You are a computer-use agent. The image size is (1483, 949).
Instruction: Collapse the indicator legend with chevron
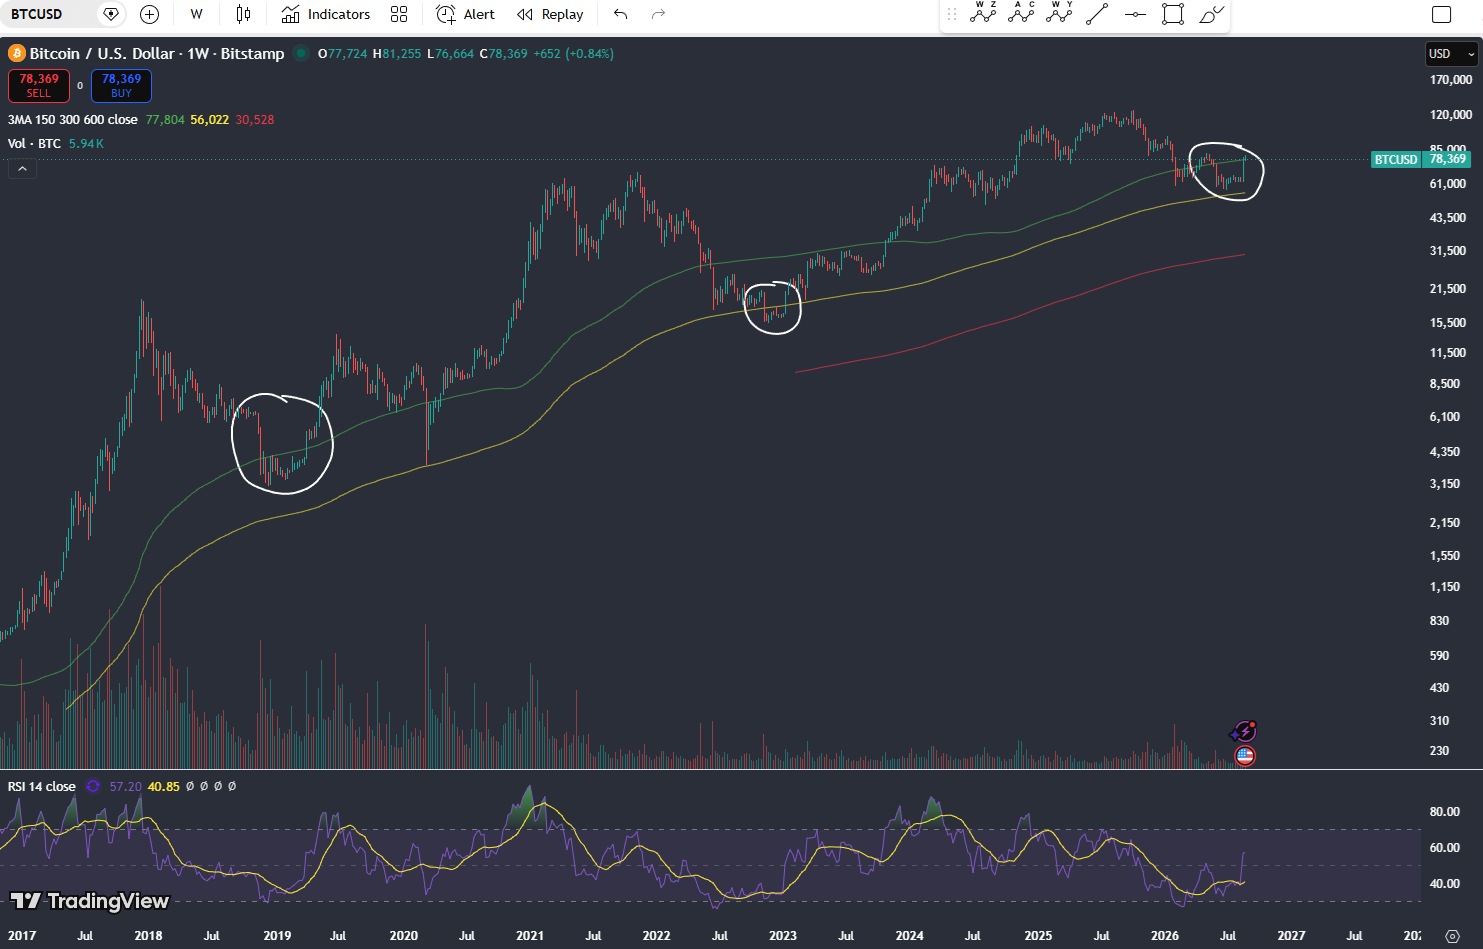tap(22, 169)
